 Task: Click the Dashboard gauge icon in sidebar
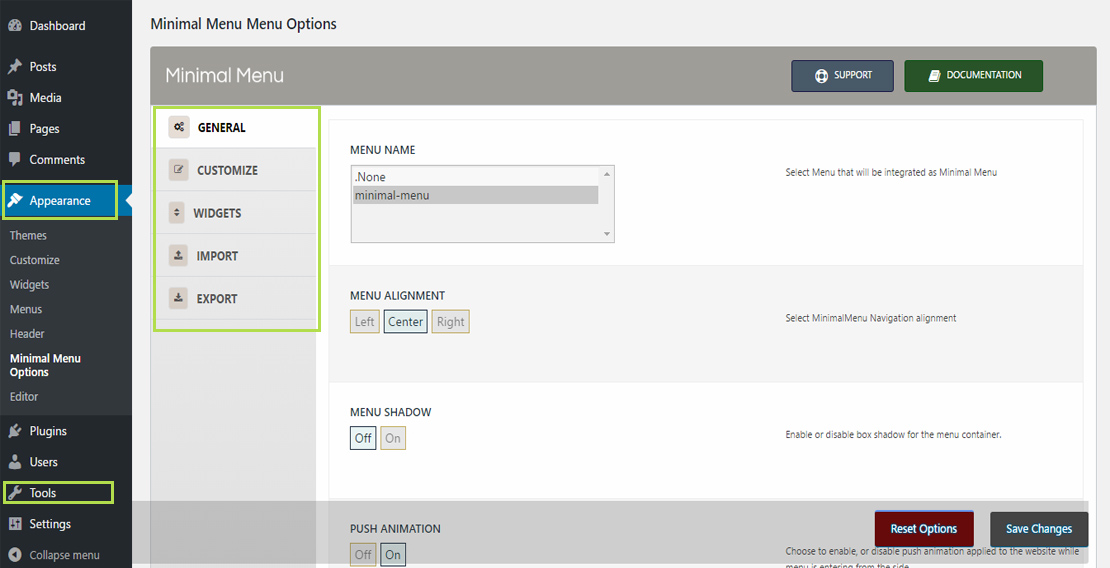tap(15, 25)
